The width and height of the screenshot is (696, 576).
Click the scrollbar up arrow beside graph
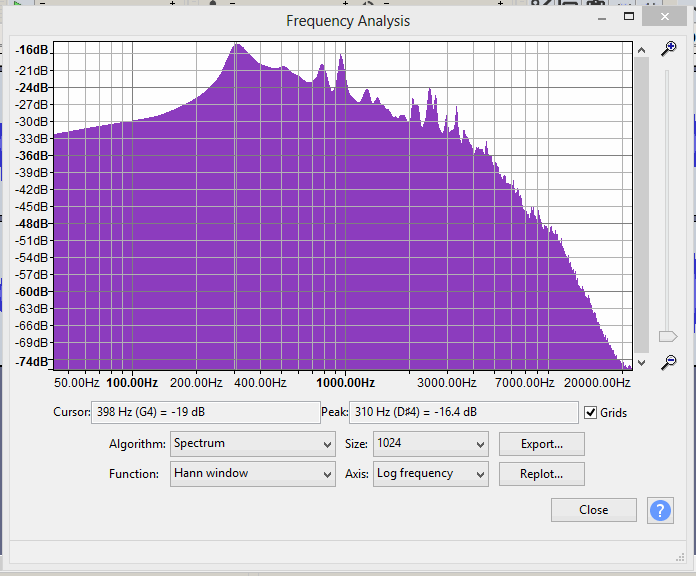pyautogui.click(x=641, y=50)
